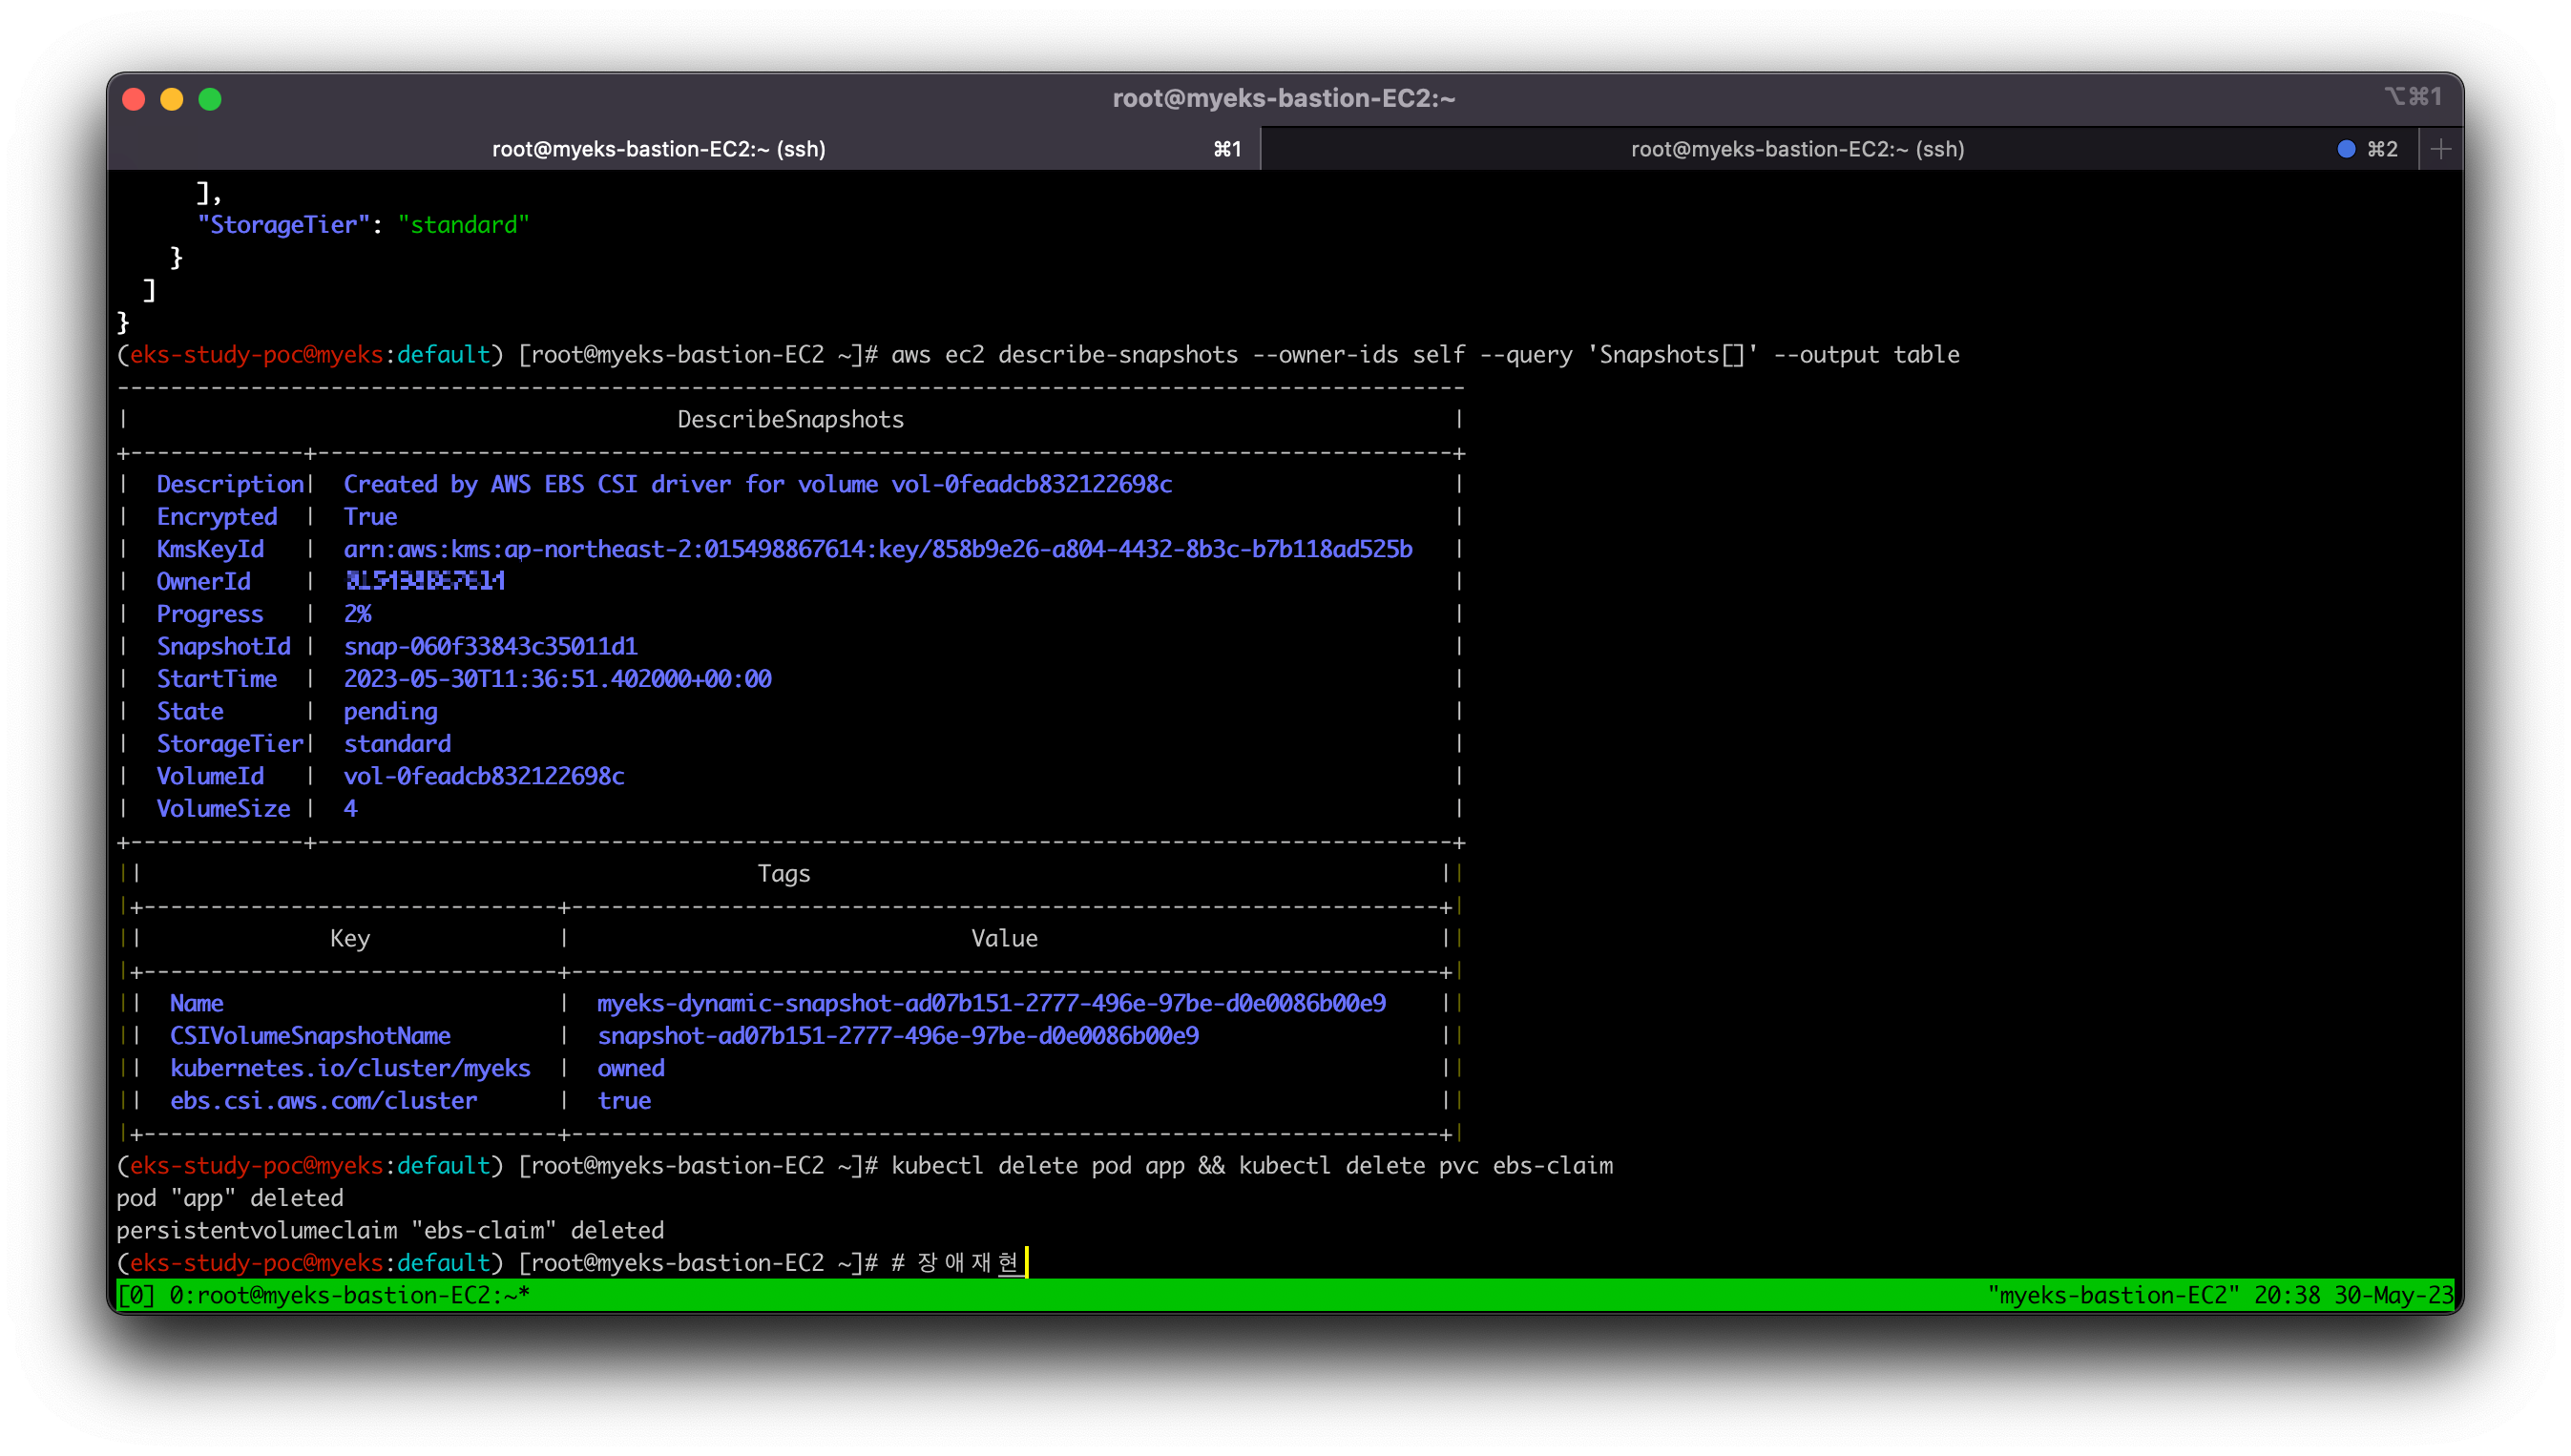This screenshot has height=1456, width=2571.
Task: Click the snap-060f33843c35011d1 snapshot ID
Action: (490, 646)
